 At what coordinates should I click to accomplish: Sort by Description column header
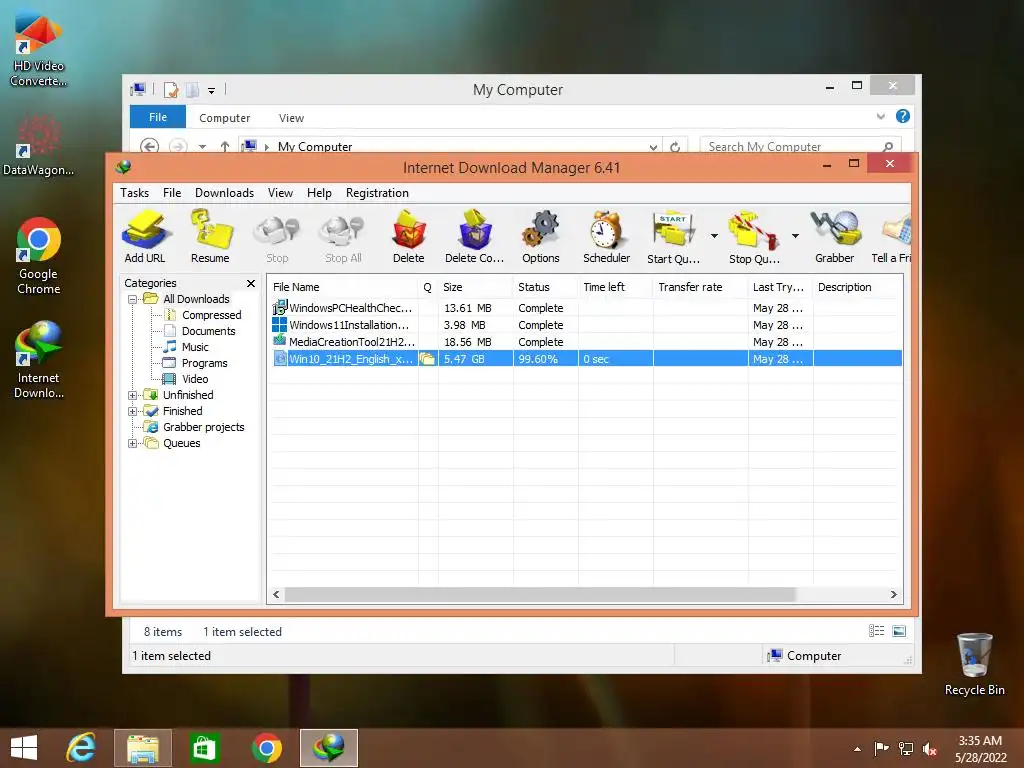pos(857,287)
